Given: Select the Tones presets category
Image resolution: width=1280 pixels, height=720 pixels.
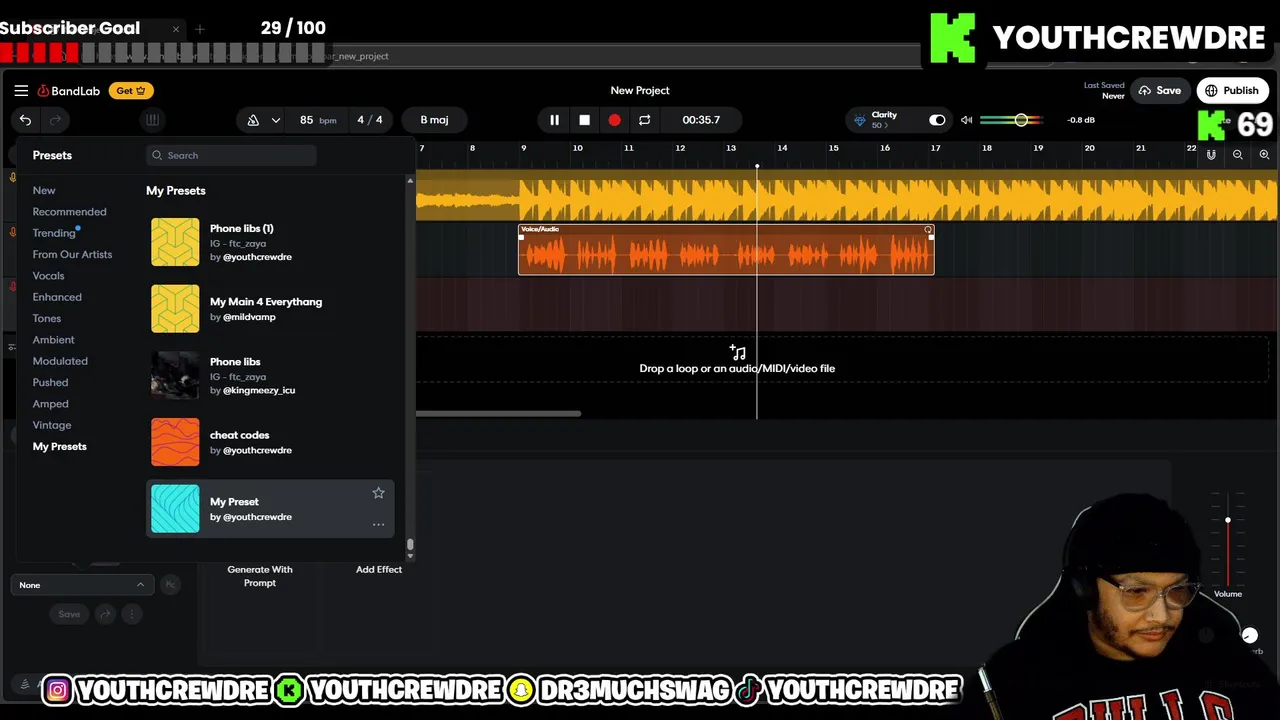Looking at the screenshot, I should (47, 318).
